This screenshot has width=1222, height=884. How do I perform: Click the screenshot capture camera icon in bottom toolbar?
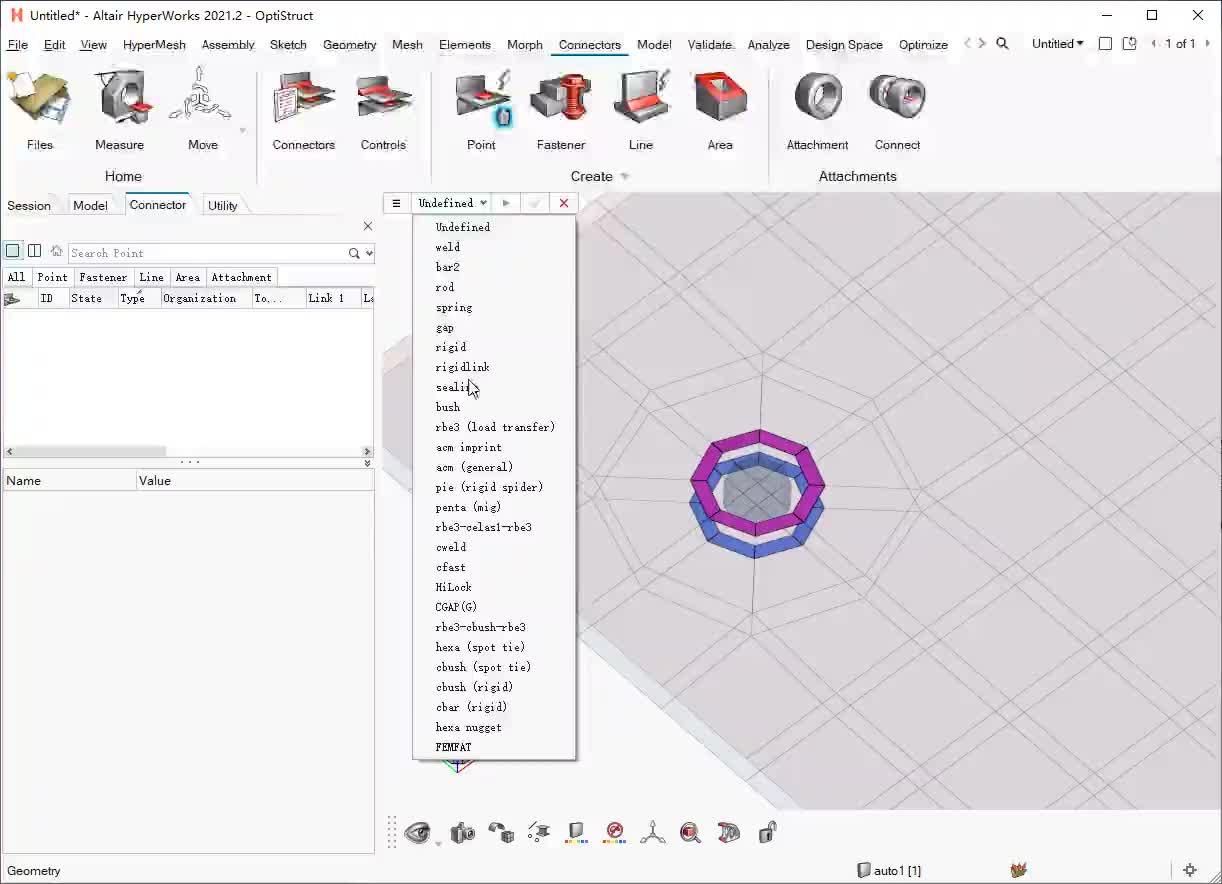tap(462, 832)
